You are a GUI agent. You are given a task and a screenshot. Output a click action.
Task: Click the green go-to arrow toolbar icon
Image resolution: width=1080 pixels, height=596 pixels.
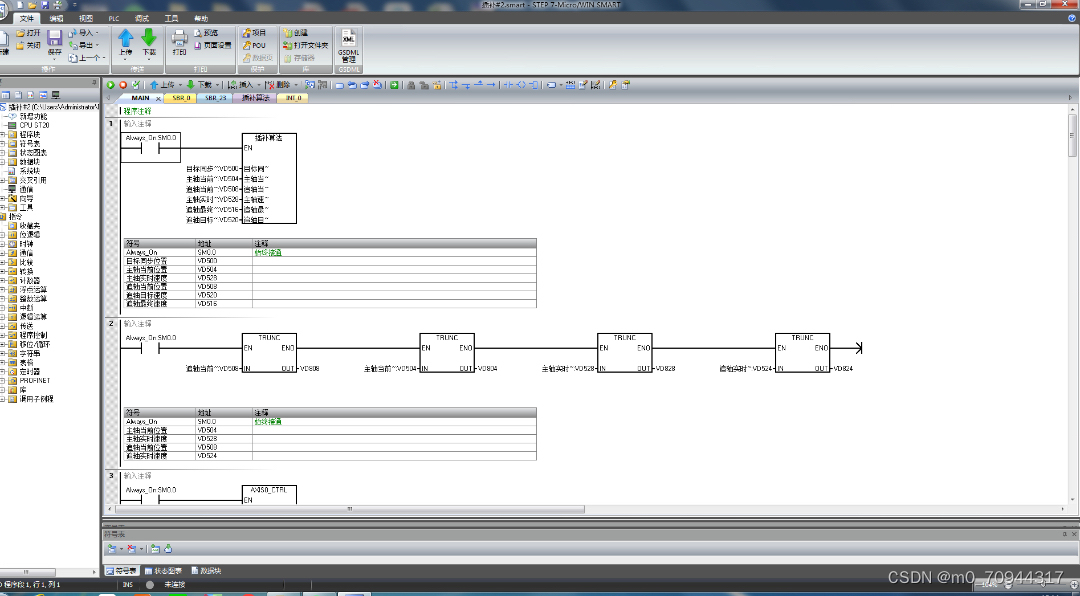(x=394, y=85)
